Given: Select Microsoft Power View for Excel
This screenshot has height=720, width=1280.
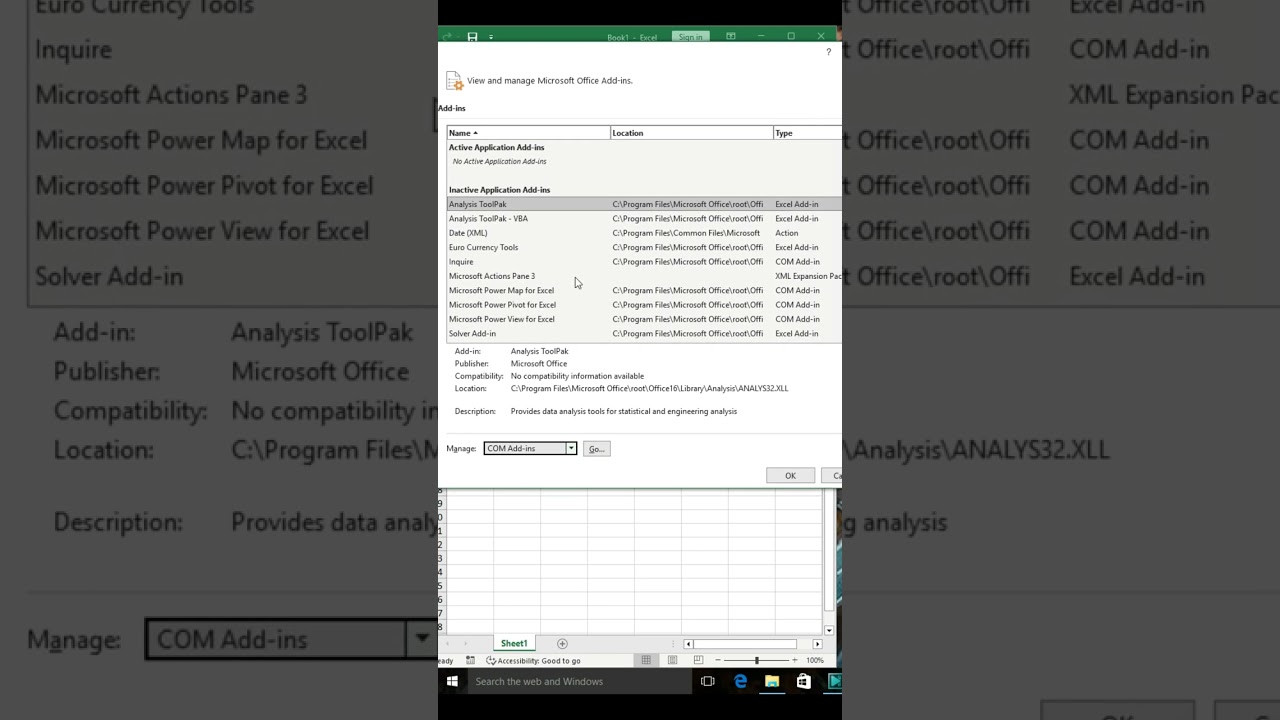Looking at the screenshot, I should point(644,319).
